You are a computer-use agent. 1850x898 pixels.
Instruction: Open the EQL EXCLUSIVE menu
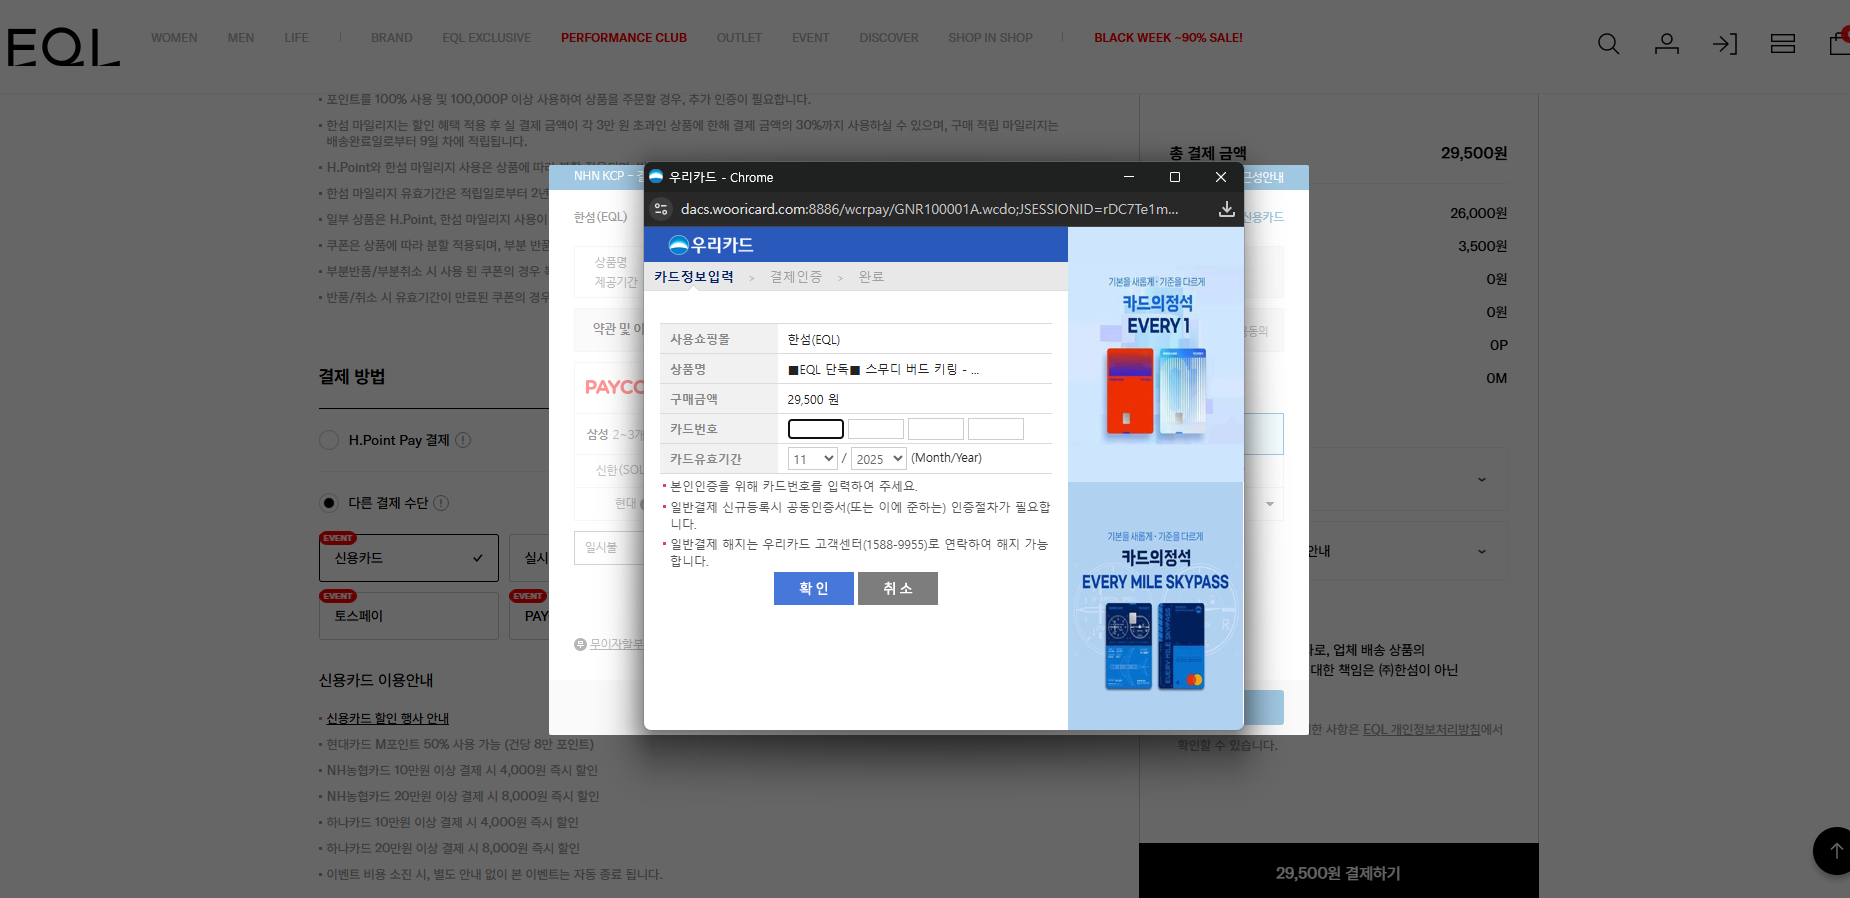pos(487,38)
